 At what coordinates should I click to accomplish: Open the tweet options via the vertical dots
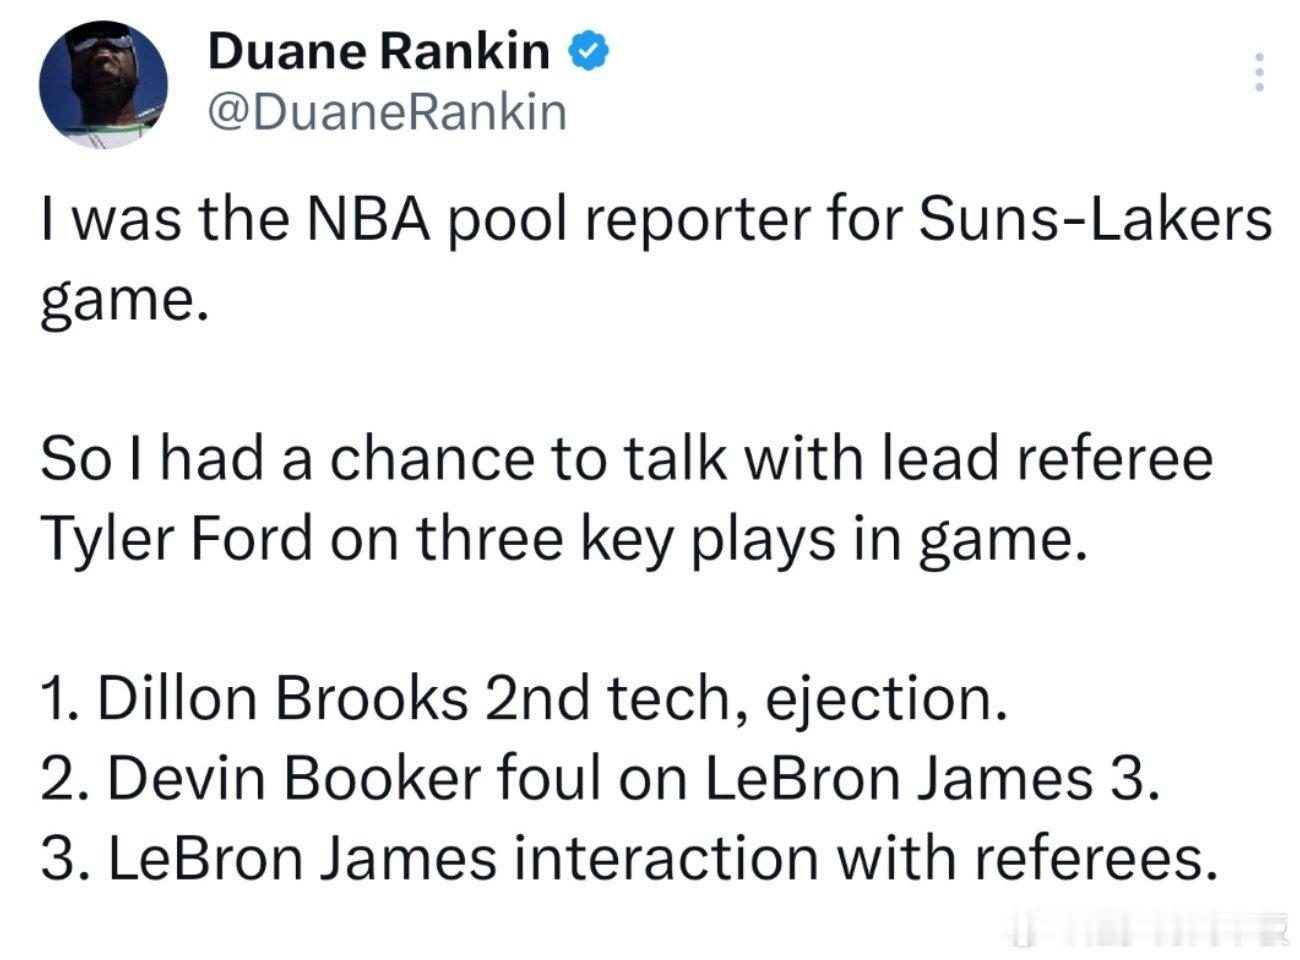tap(1257, 72)
